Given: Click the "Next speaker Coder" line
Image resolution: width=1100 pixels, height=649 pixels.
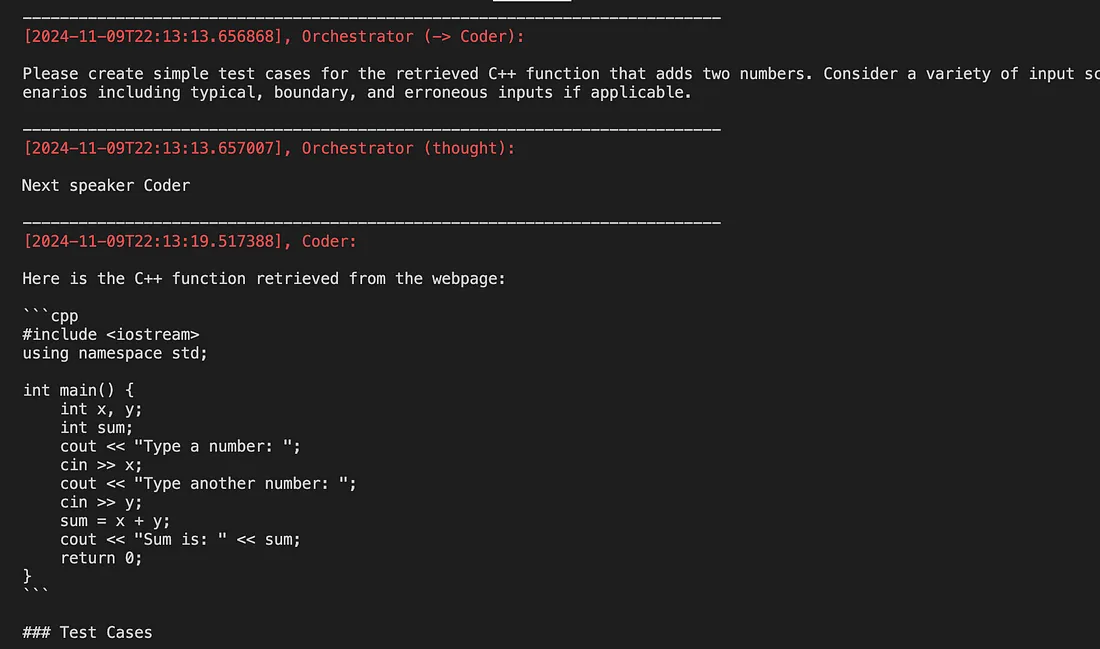Looking at the screenshot, I should coord(106,185).
